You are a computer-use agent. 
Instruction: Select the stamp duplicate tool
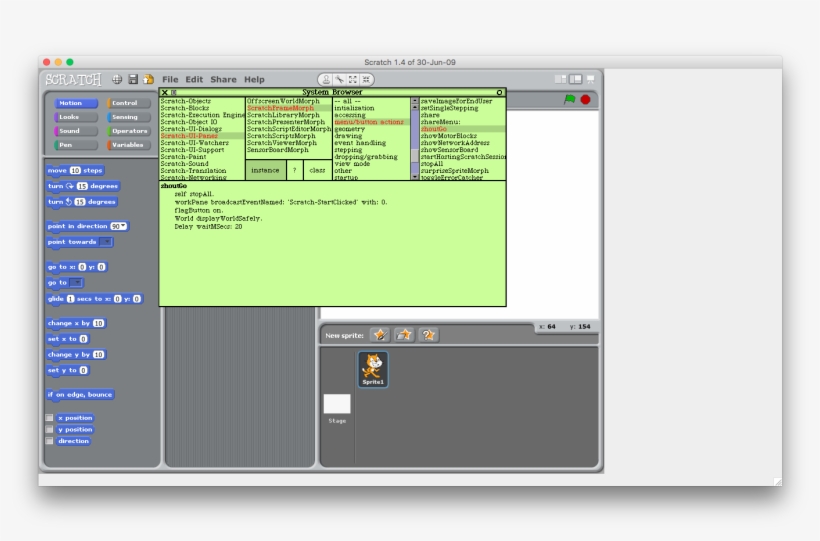[x=326, y=80]
